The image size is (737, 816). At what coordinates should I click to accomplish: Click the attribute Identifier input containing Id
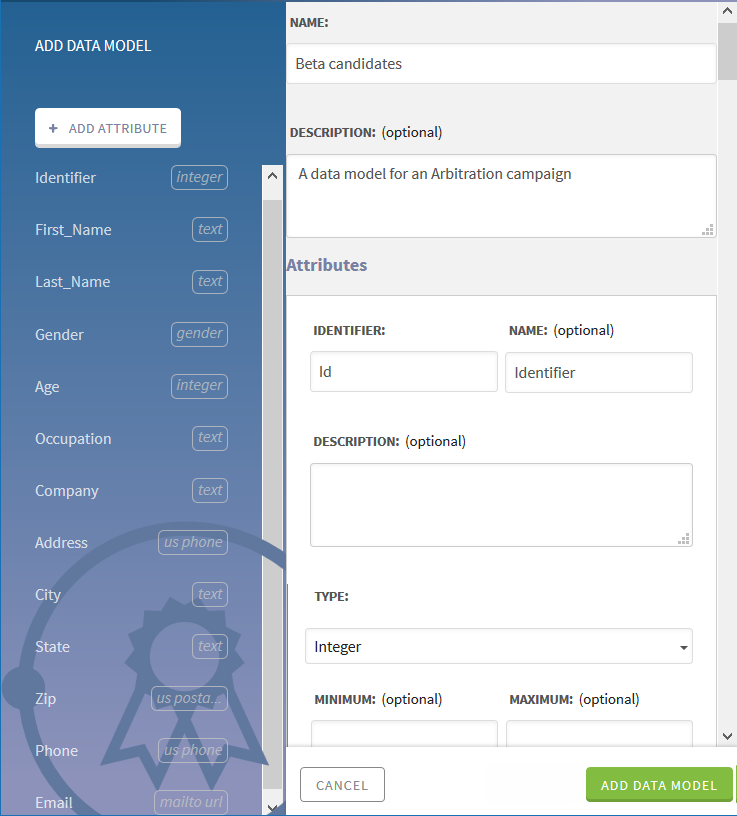pyautogui.click(x=403, y=372)
